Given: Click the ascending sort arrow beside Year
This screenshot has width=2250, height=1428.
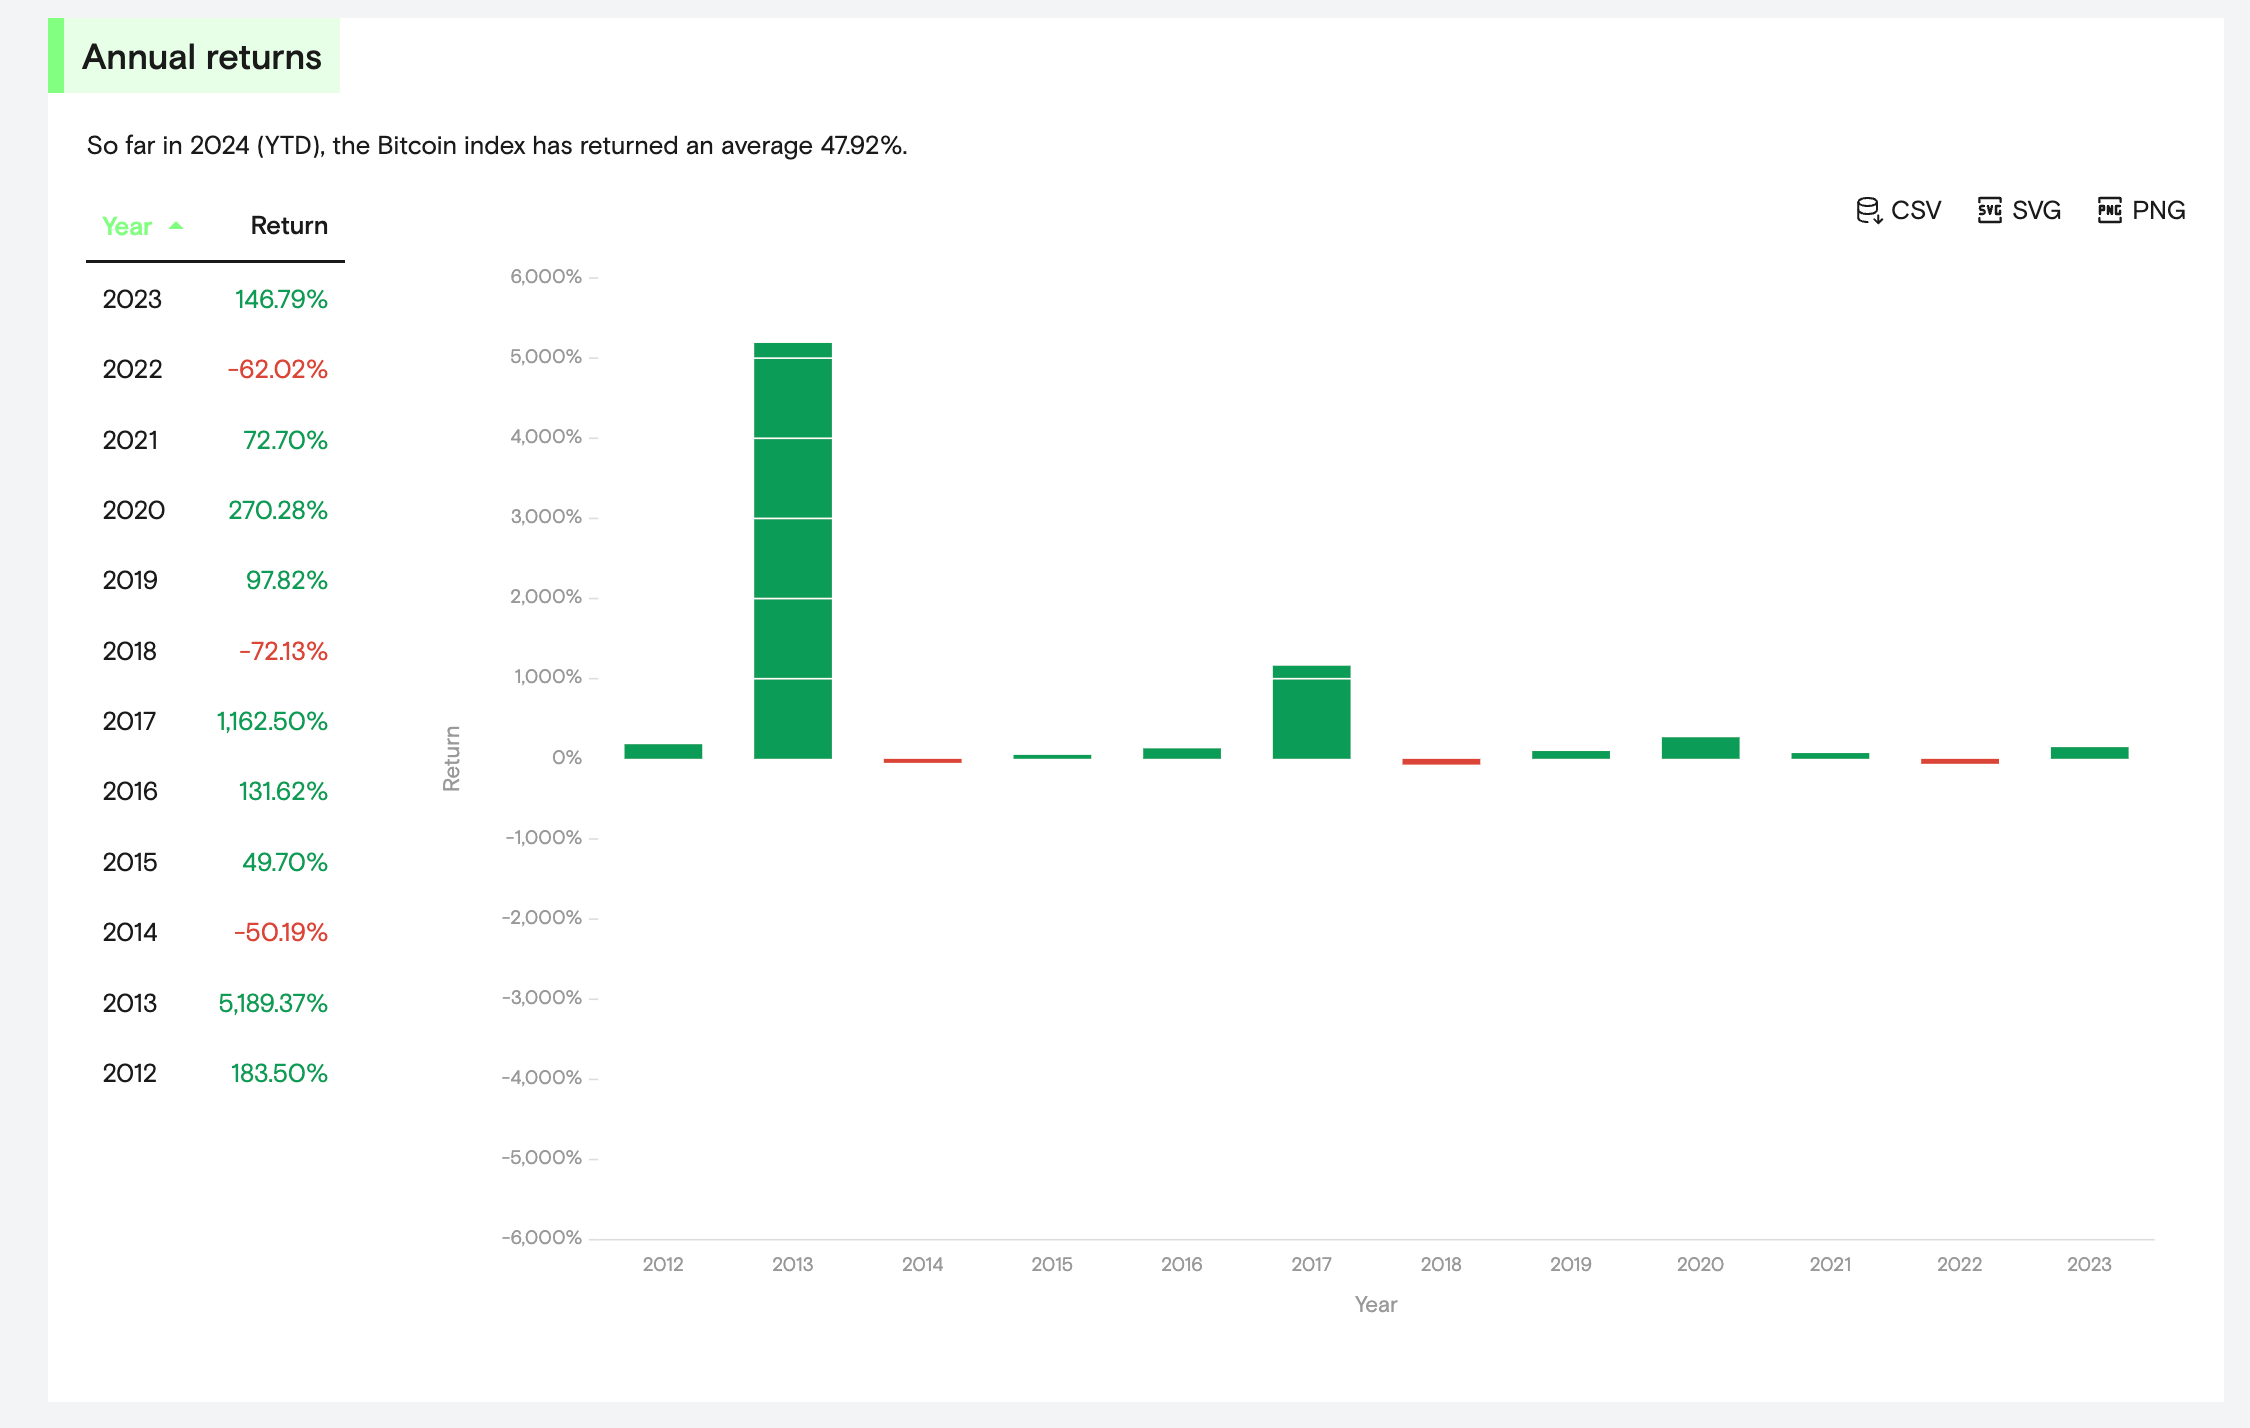Looking at the screenshot, I should pos(175,226).
